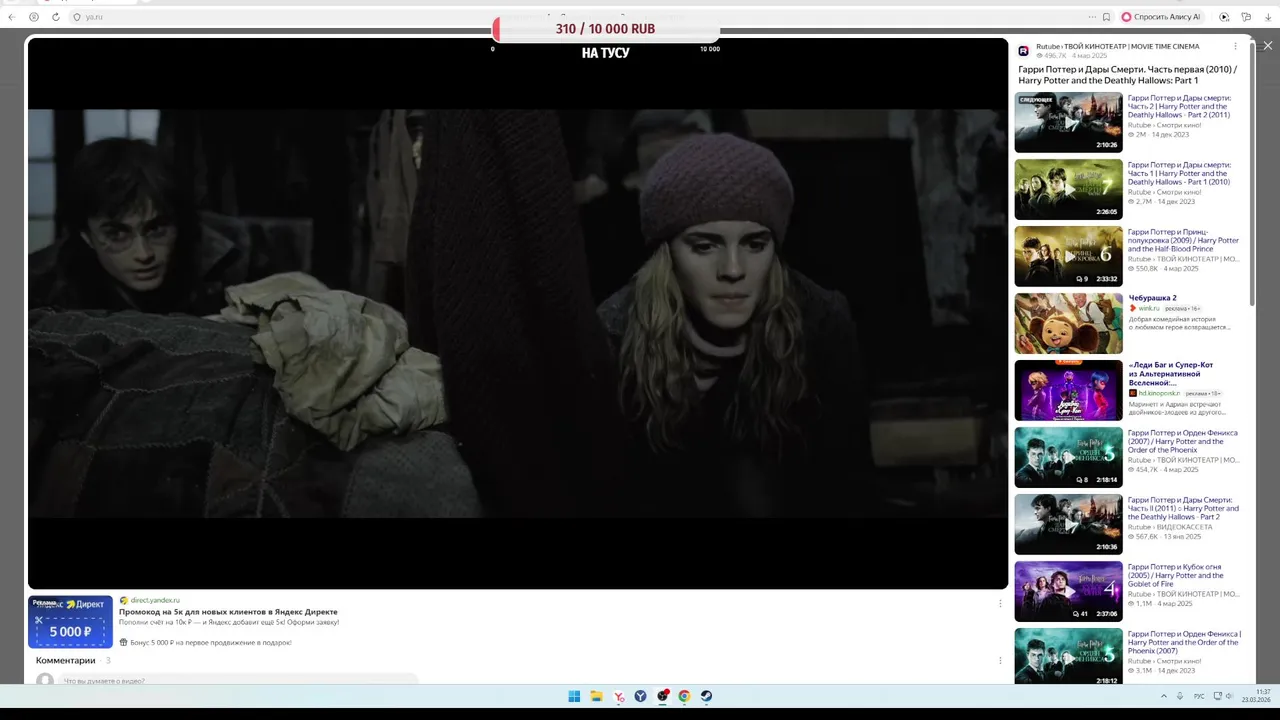The height and width of the screenshot is (720, 1280).
Task: Open Гарри Поттер и Кубок огня title link
Action: point(1176,575)
